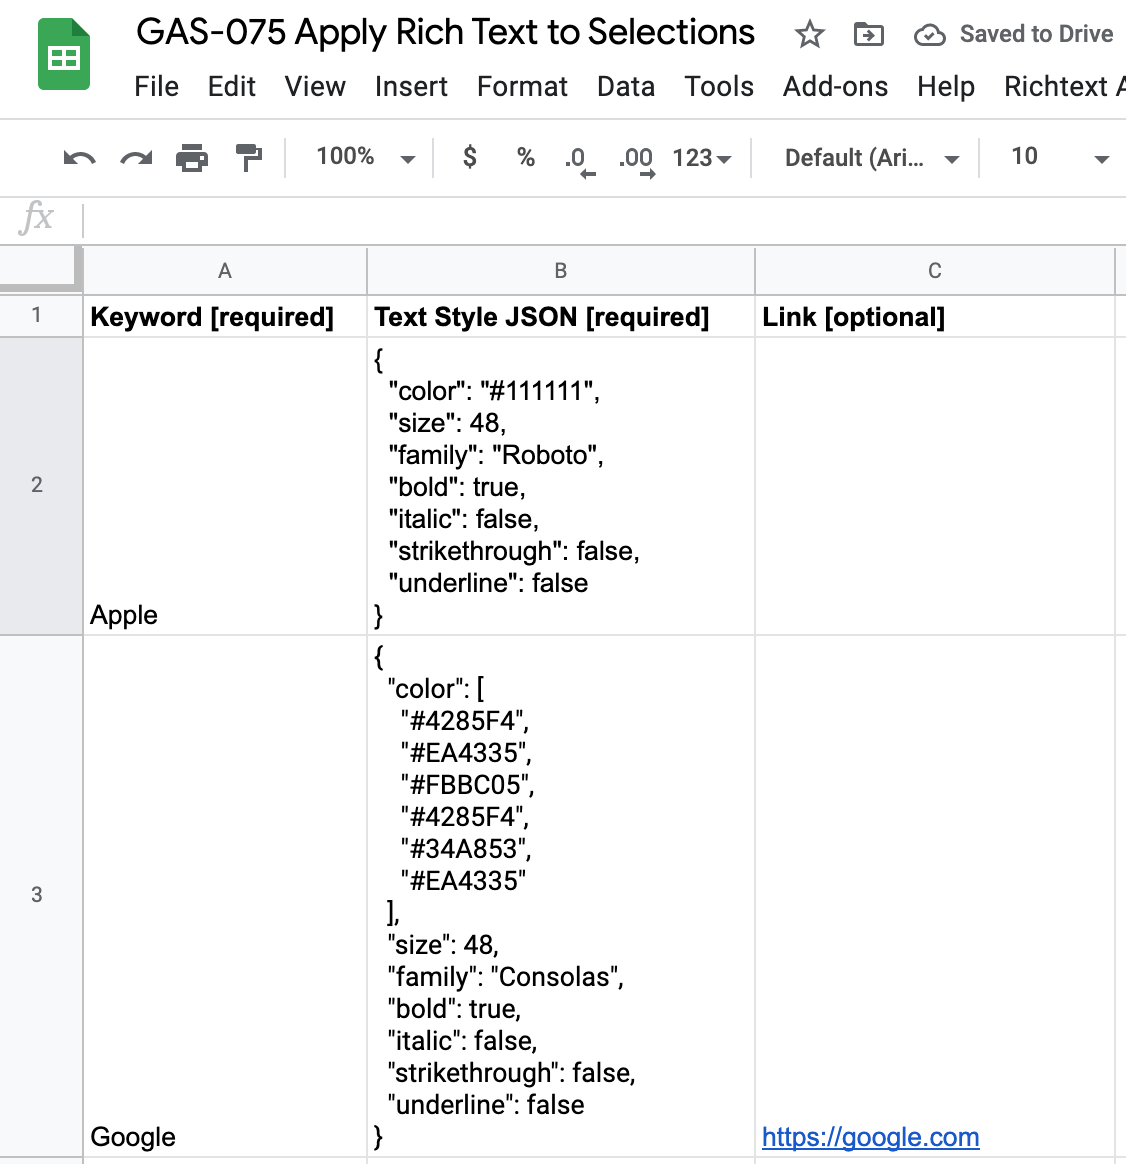1126x1164 pixels.
Task: Move the document using folder icon
Action: (868, 35)
